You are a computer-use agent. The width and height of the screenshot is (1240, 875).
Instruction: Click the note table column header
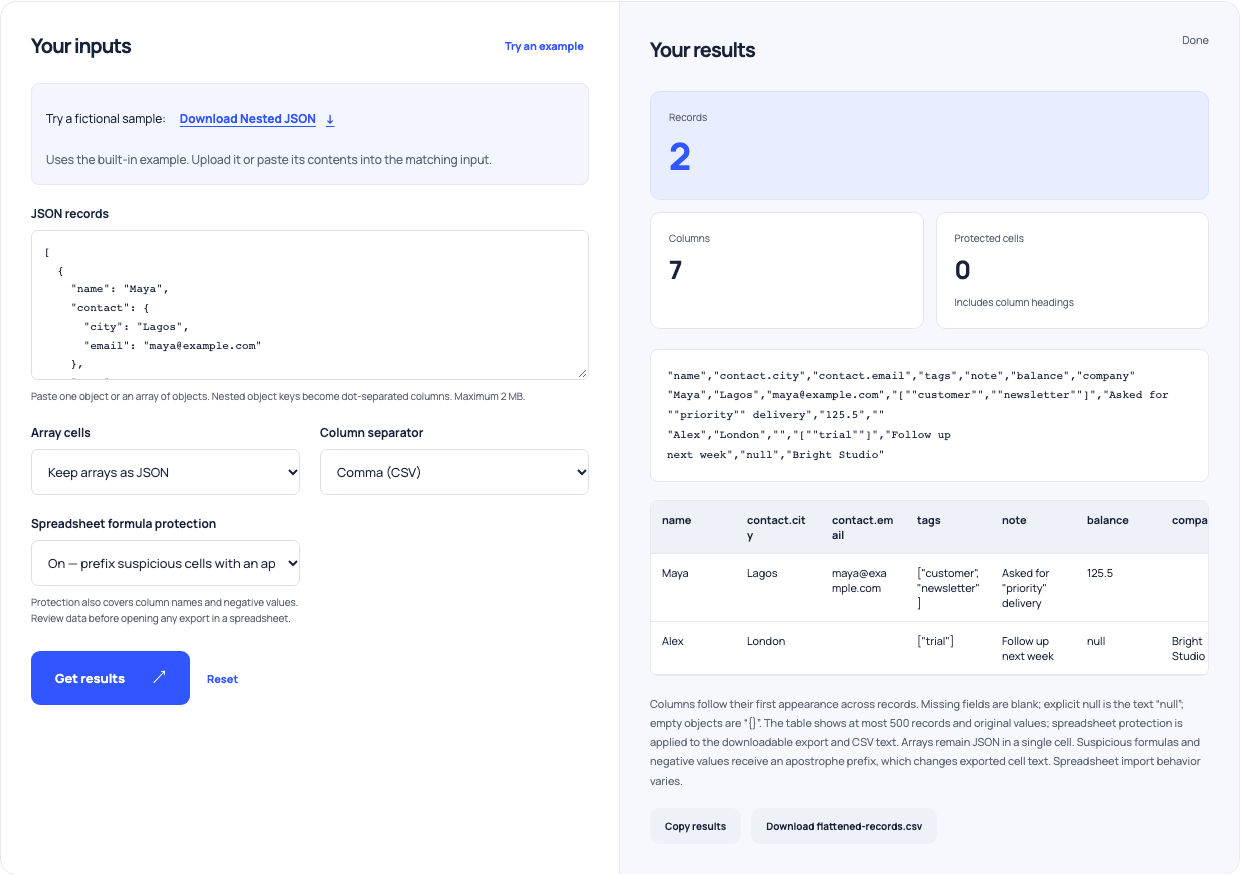tap(1033, 527)
